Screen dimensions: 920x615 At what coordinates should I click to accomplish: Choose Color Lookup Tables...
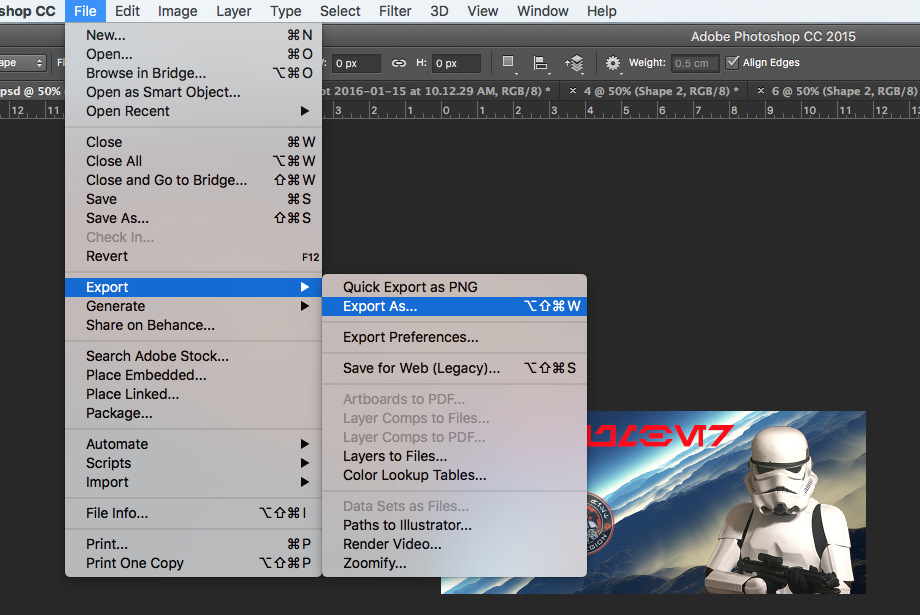point(454,475)
